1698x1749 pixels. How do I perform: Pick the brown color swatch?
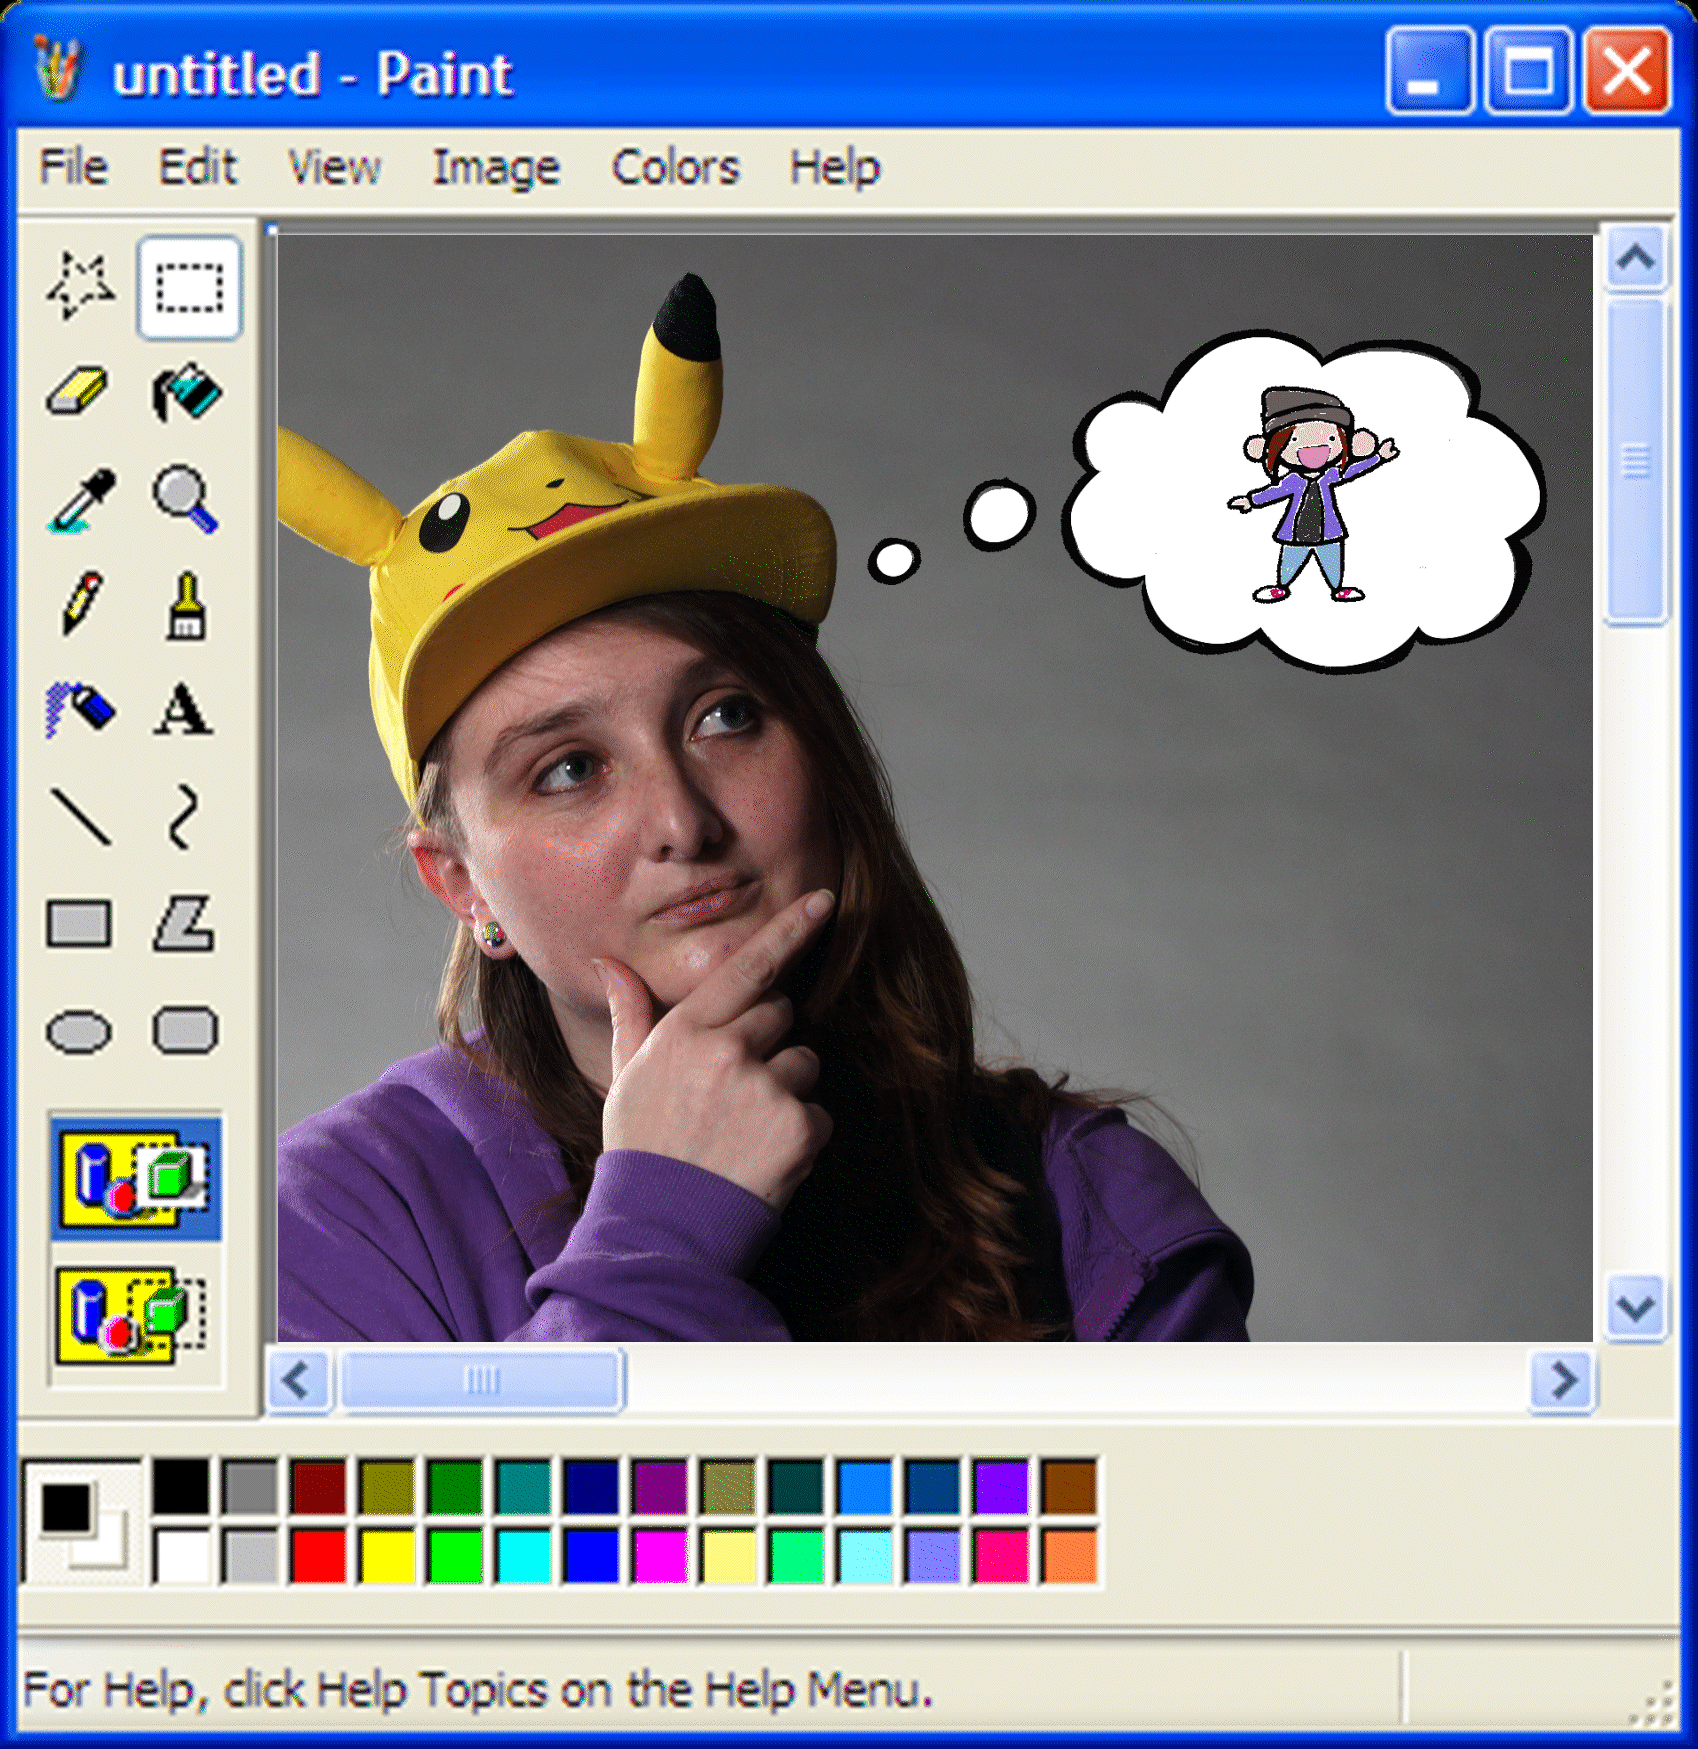[x=1069, y=1486]
